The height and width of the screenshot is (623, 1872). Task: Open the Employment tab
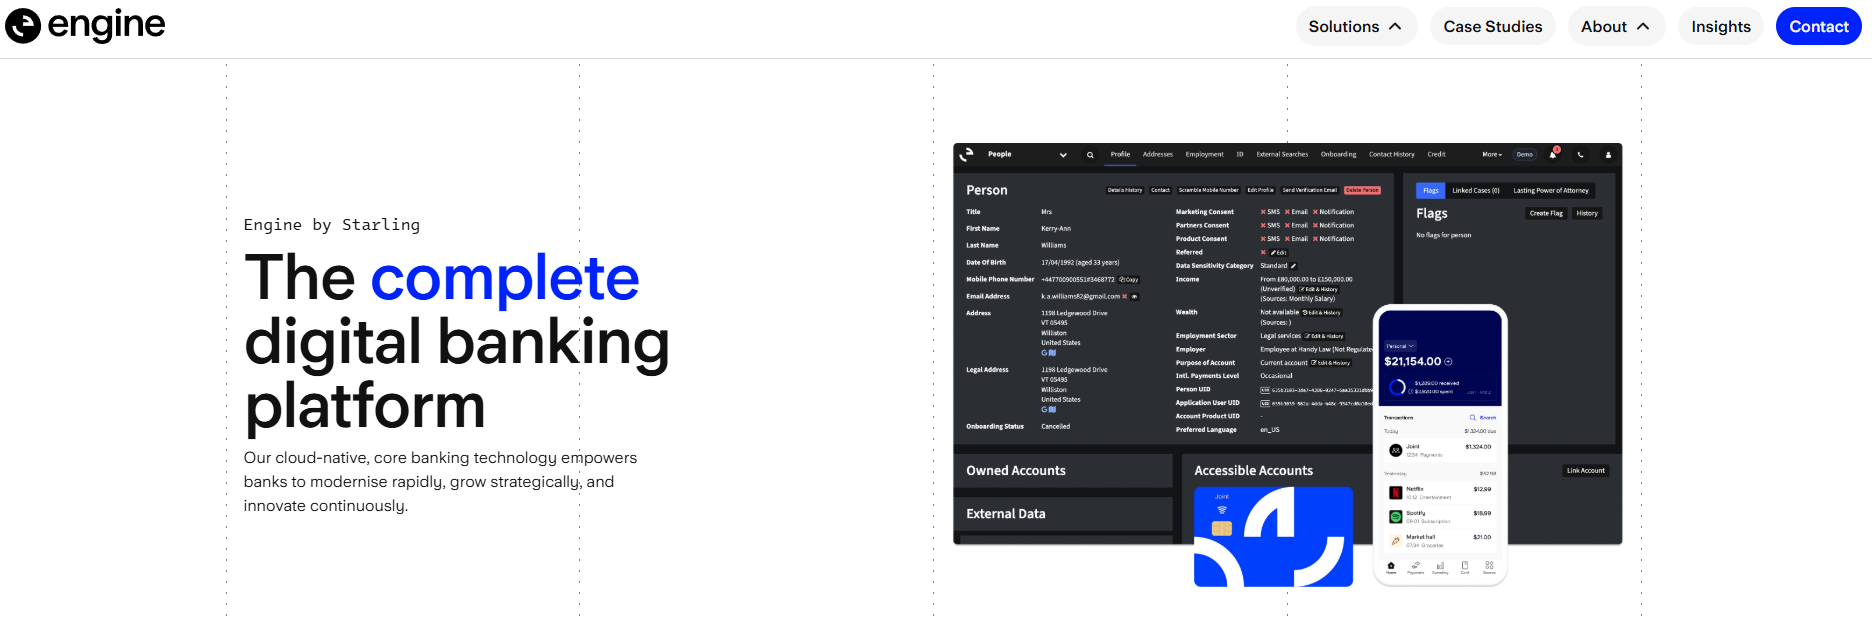(1204, 154)
